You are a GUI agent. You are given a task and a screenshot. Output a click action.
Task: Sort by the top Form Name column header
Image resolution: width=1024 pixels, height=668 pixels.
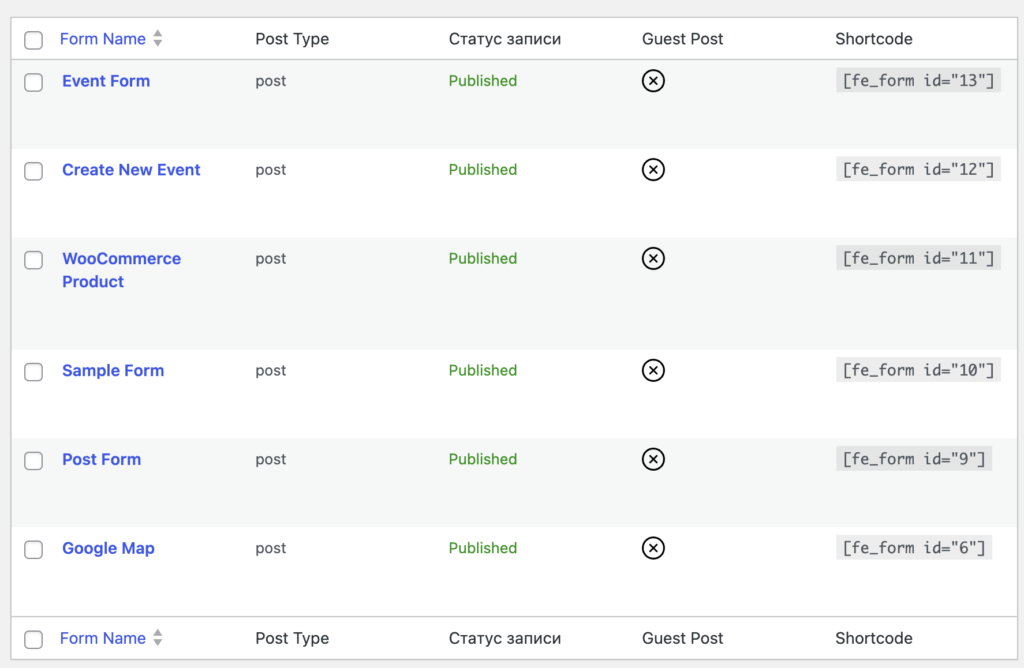(x=103, y=39)
